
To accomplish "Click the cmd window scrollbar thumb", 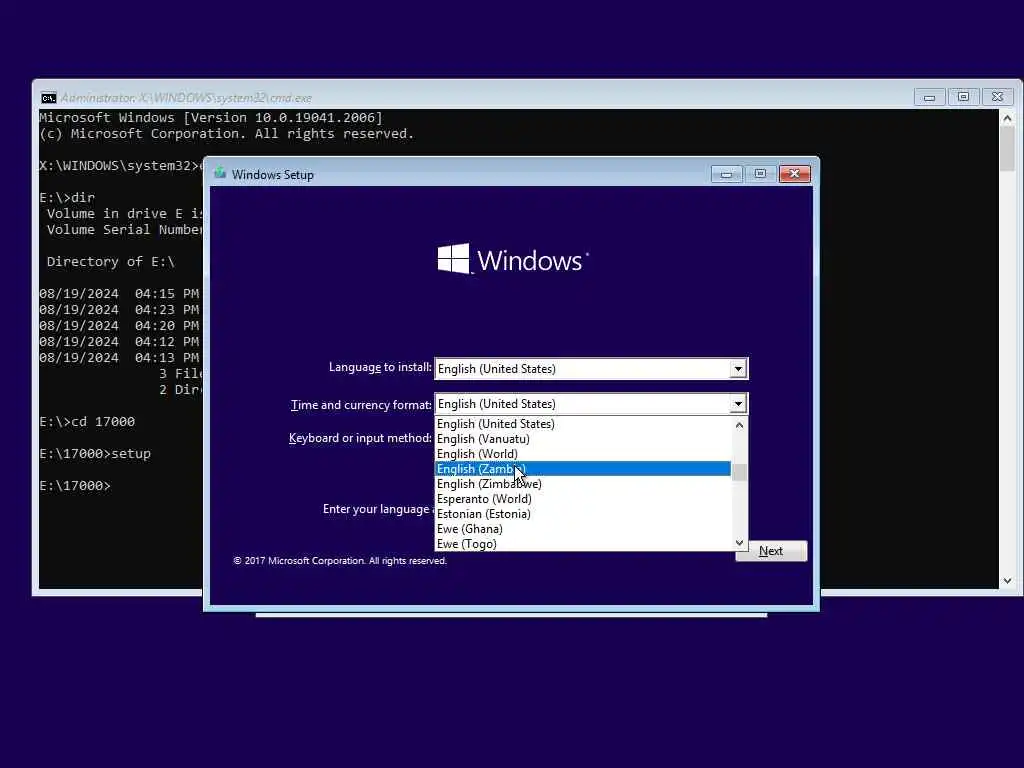I will click(1007, 149).
